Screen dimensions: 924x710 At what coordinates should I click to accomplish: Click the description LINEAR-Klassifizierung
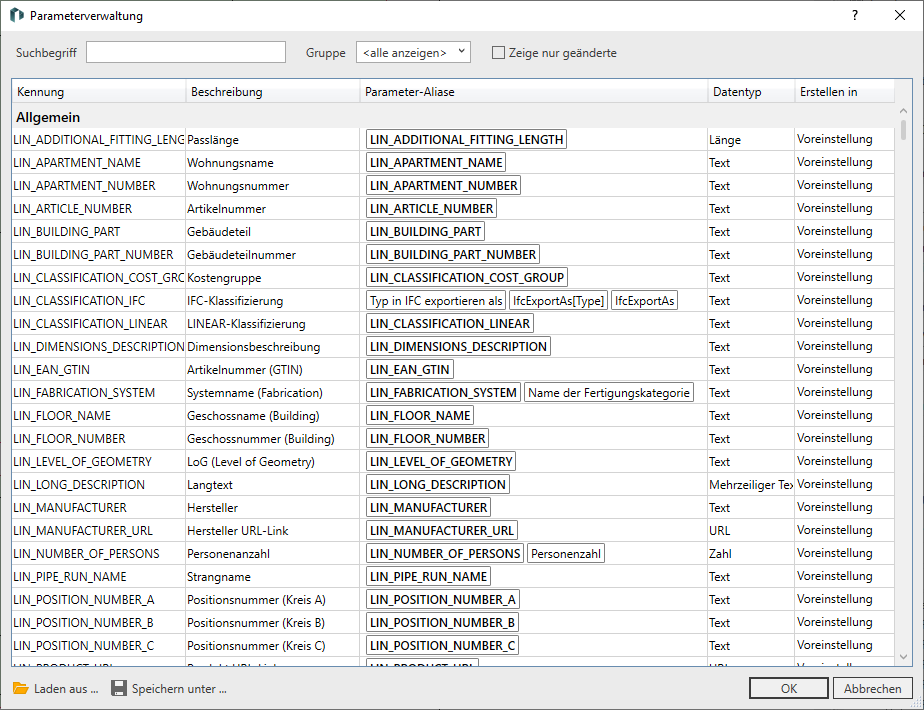246,323
